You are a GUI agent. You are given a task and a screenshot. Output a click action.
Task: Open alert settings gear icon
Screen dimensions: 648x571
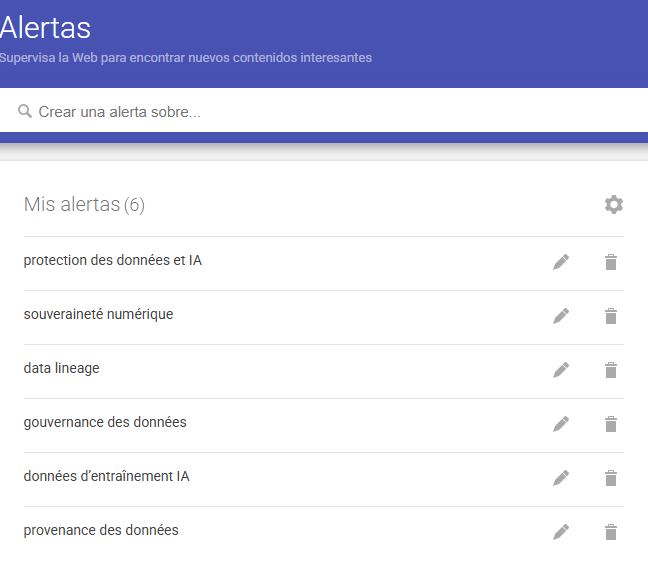(613, 205)
